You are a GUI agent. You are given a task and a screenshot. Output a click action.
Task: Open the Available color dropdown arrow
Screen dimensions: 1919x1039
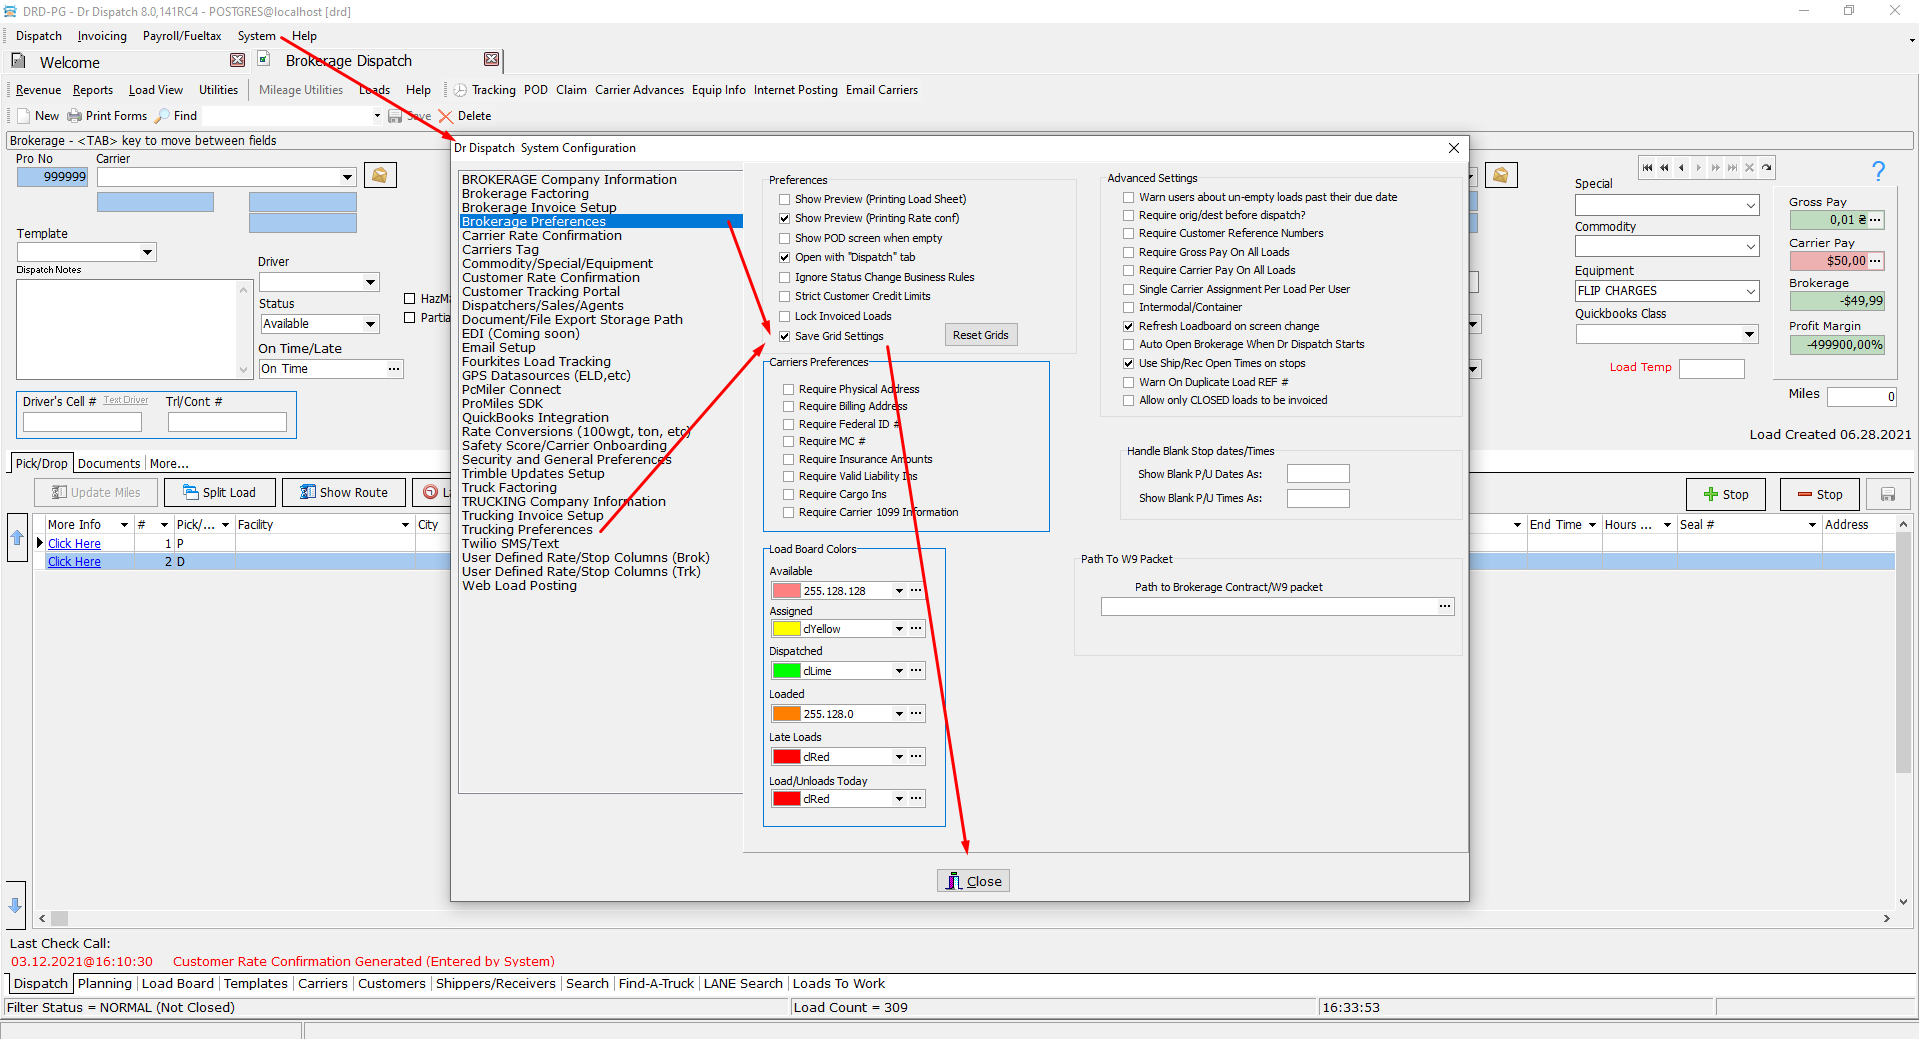click(x=899, y=591)
